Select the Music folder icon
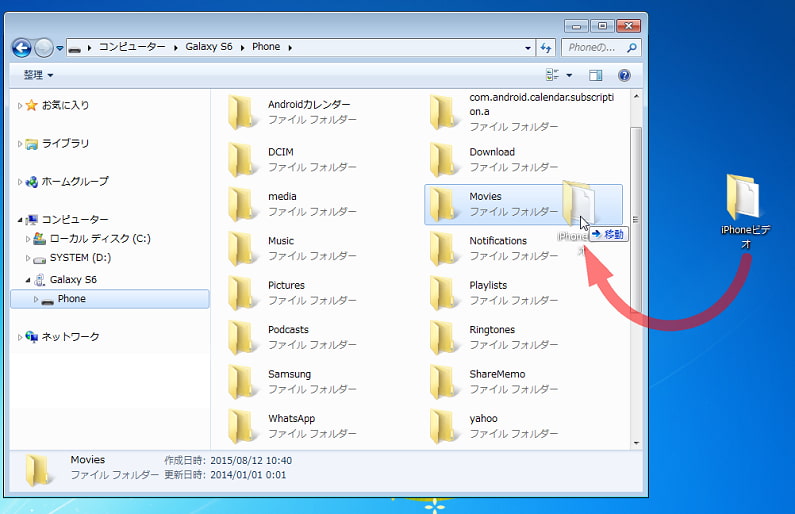 241,248
